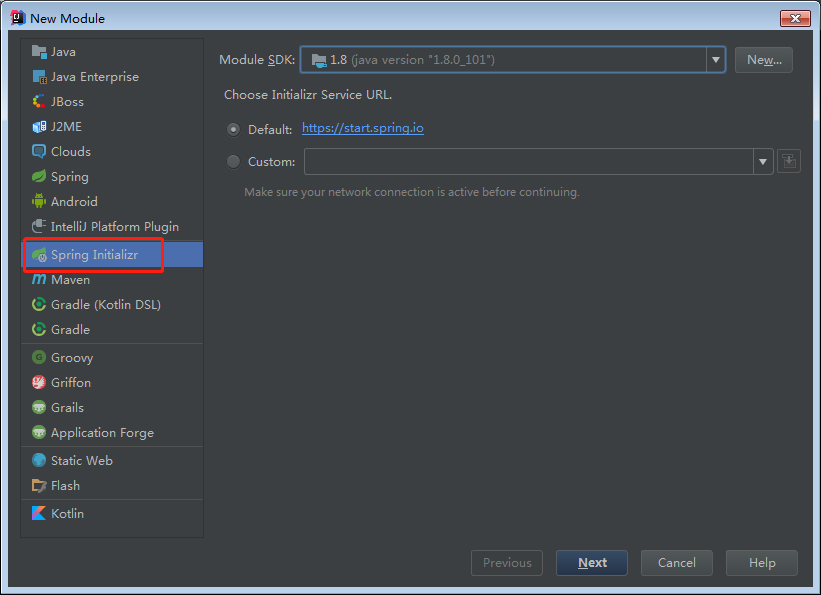Click the Android robot icon

[x=39, y=201]
